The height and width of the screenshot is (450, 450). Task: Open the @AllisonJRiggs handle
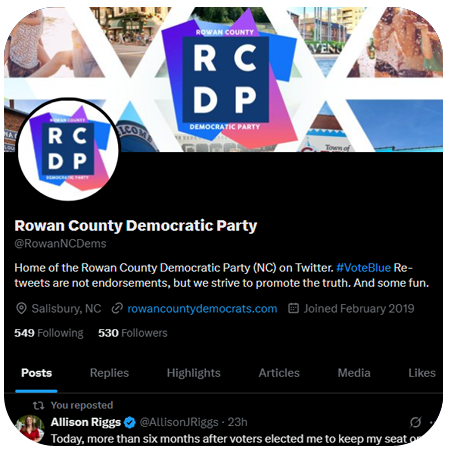click(179, 422)
